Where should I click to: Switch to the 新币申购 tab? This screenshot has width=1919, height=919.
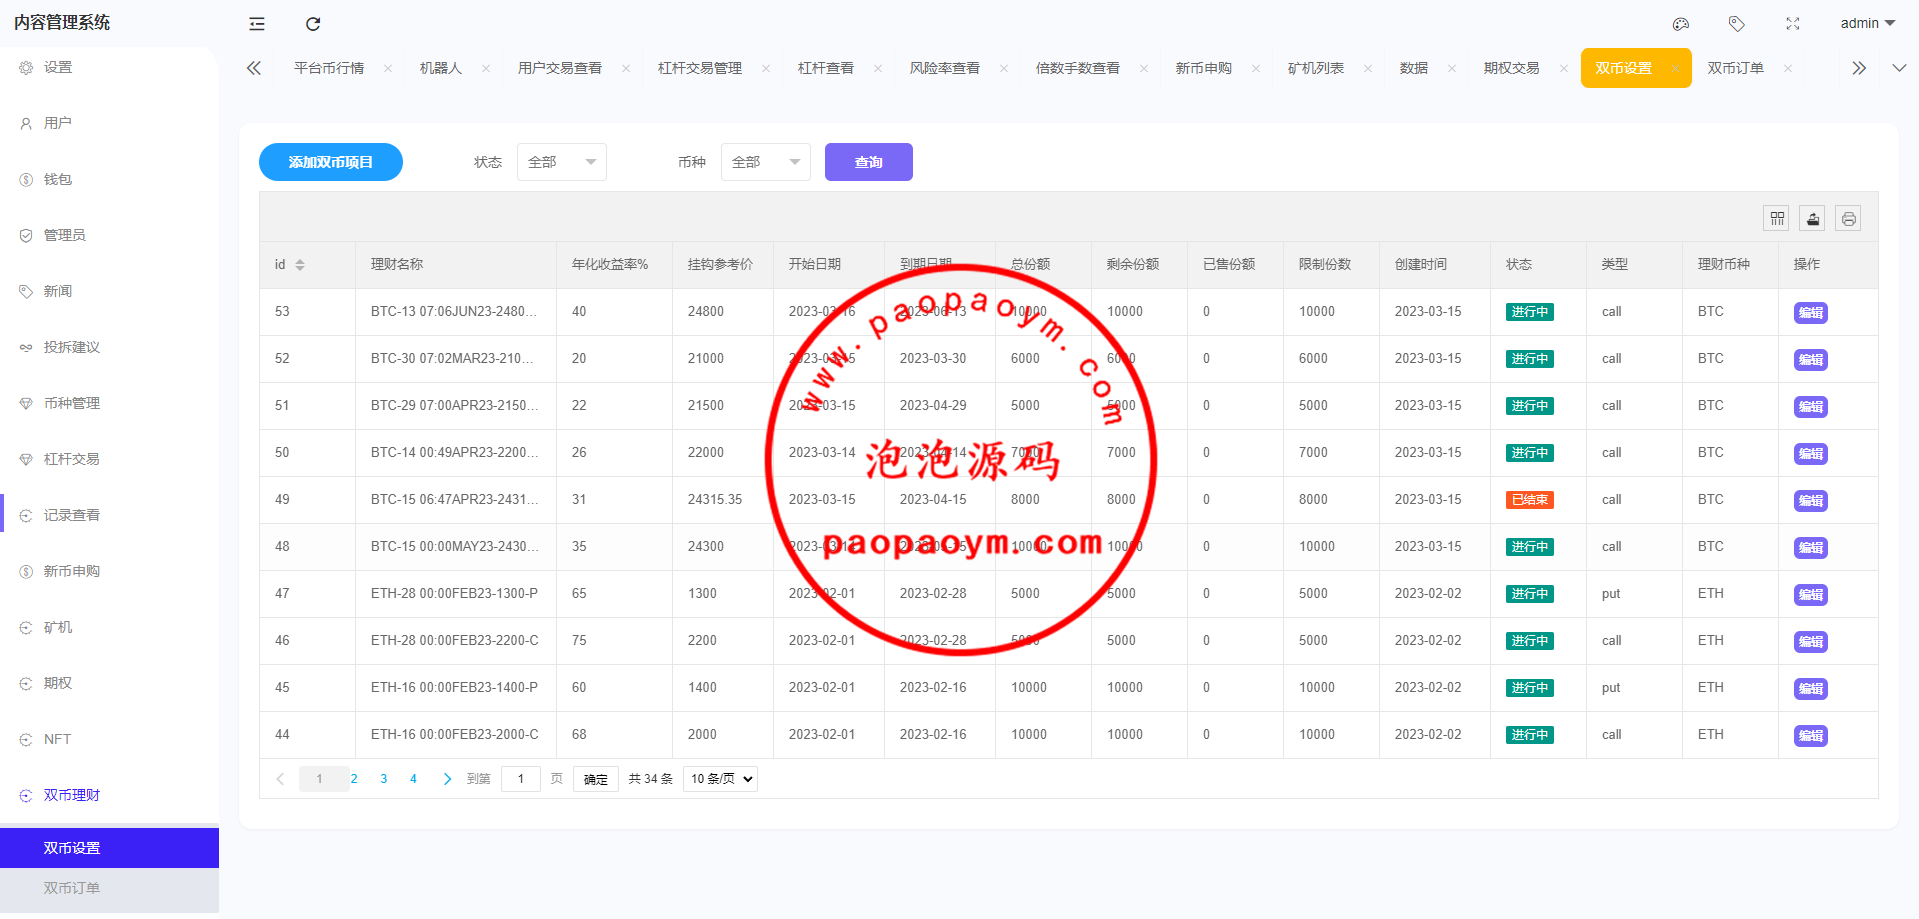click(1204, 68)
